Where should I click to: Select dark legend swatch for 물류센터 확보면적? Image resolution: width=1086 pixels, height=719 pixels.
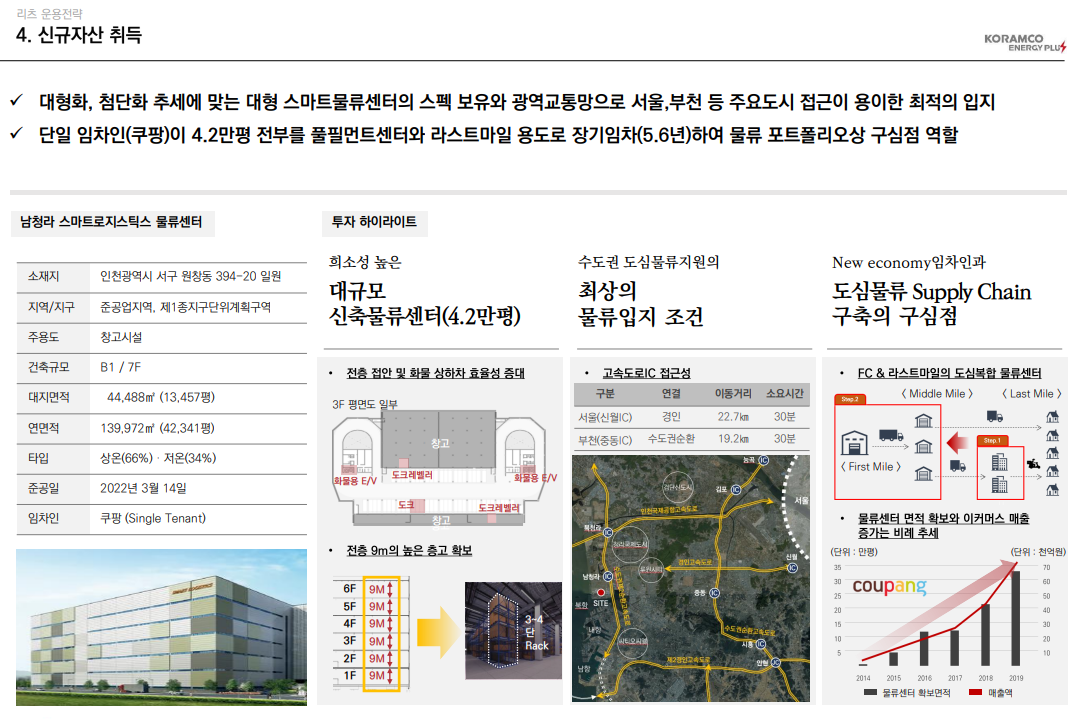pyautogui.click(x=871, y=692)
